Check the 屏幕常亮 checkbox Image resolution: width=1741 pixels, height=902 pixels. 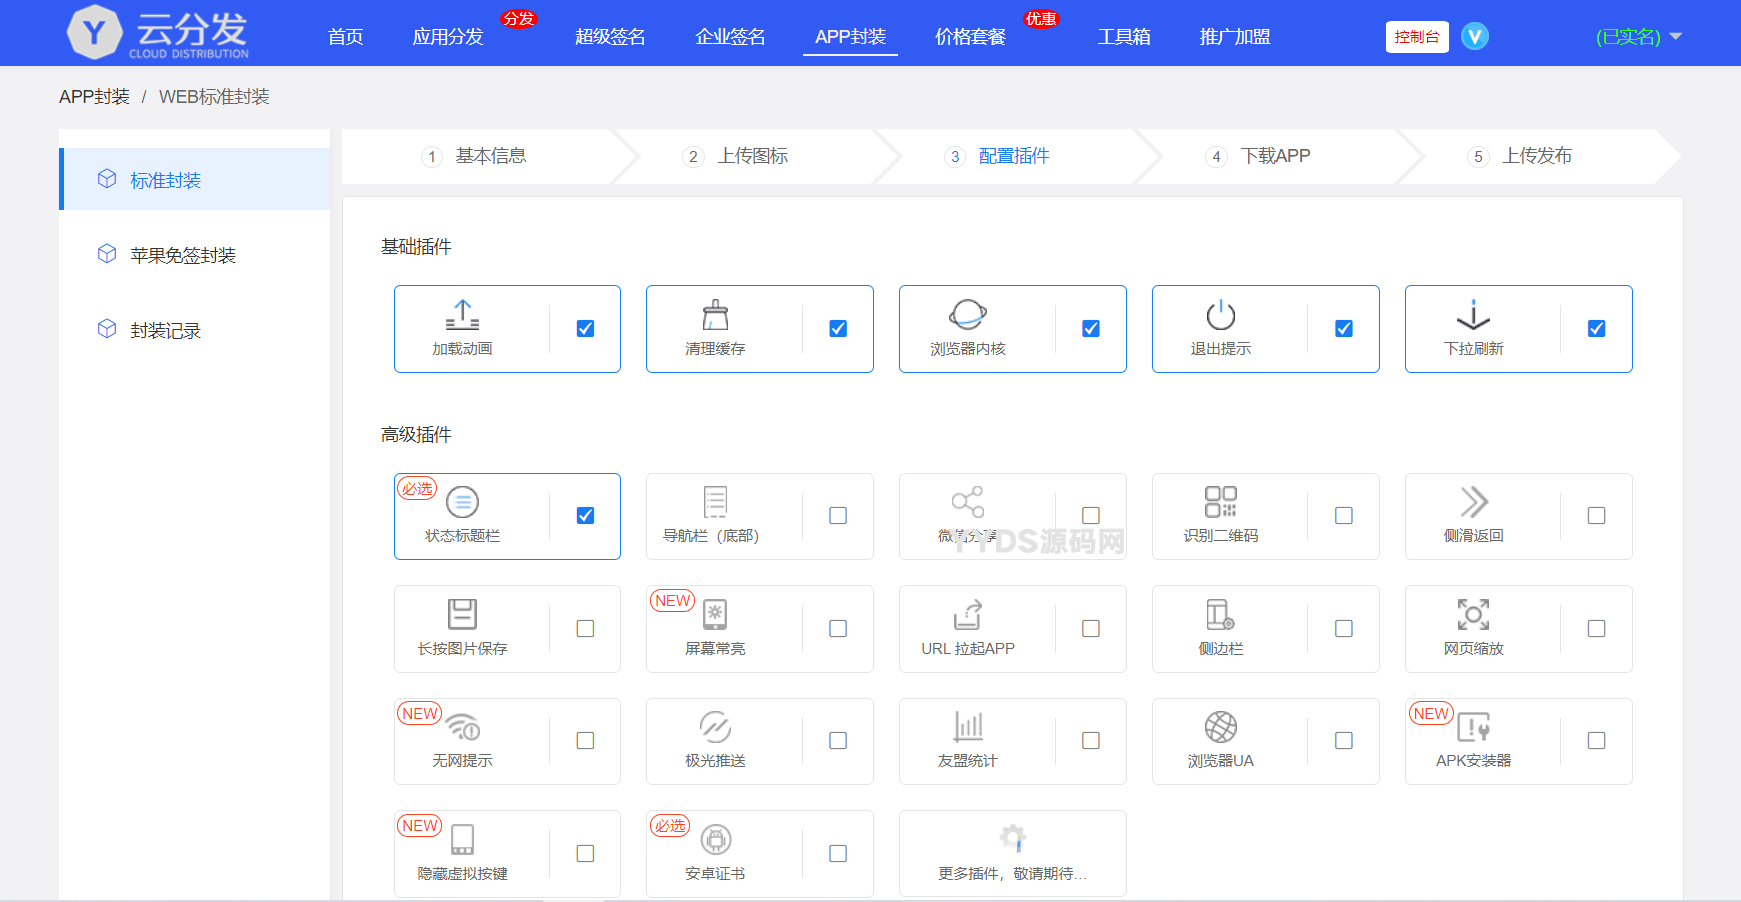[x=838, y=628]
